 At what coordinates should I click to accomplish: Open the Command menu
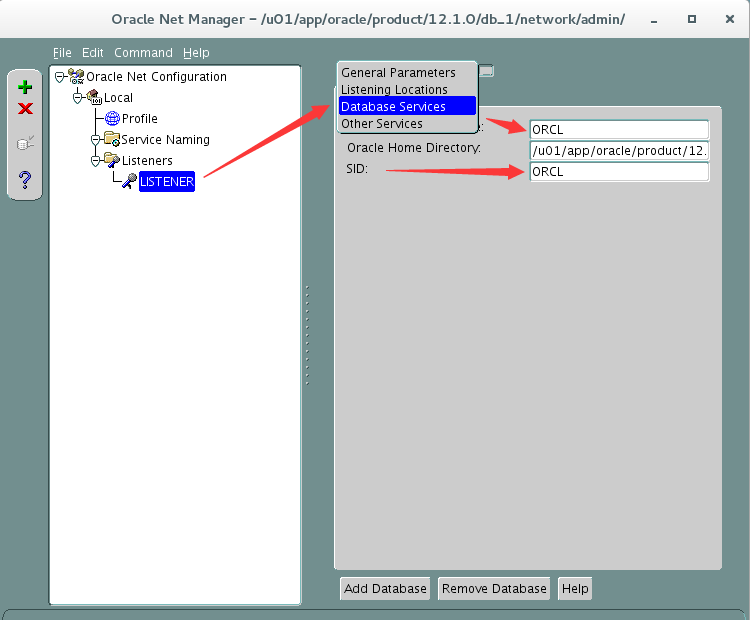(143, 53)
